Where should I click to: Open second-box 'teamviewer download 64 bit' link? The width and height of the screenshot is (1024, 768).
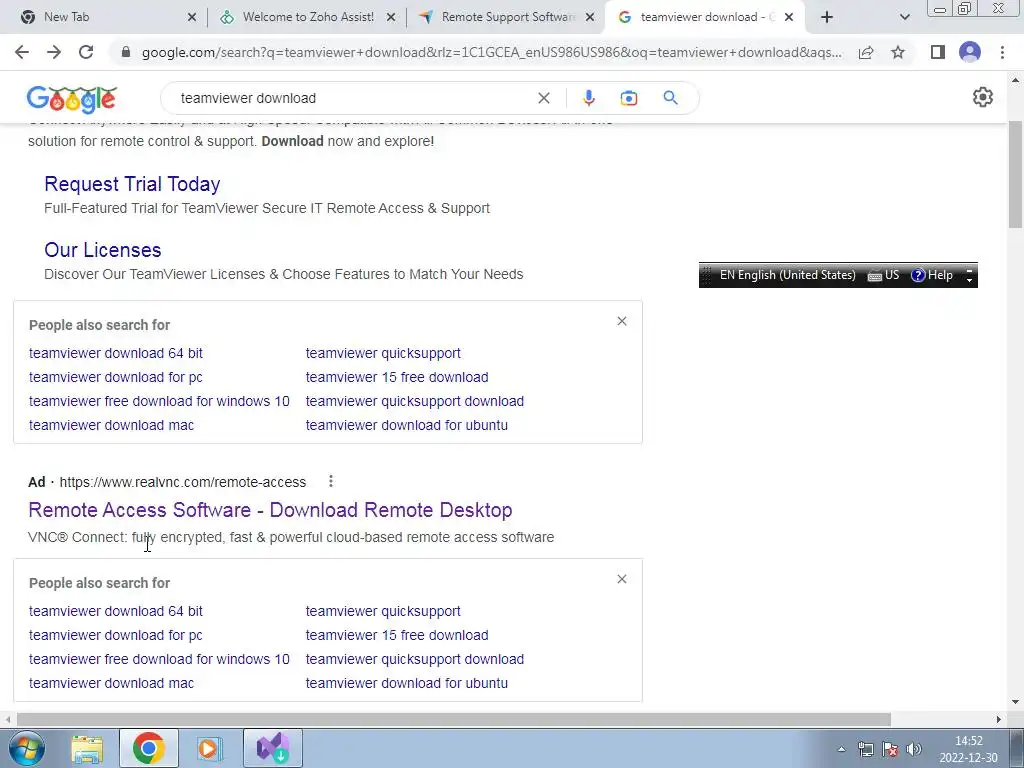(116, 611)
